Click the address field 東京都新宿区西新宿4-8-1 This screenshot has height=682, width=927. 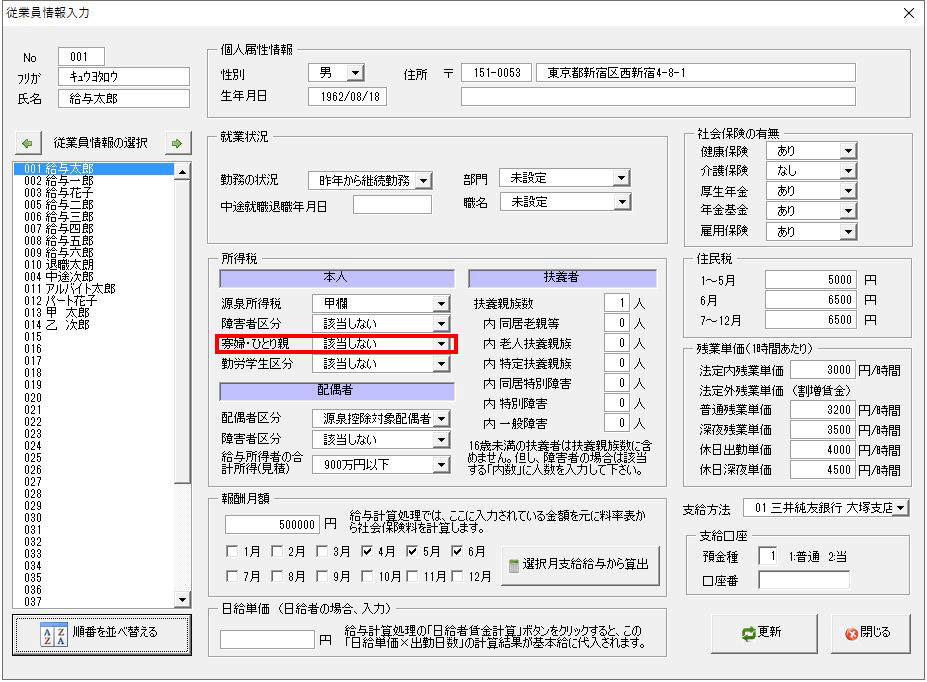coord(696,73)
